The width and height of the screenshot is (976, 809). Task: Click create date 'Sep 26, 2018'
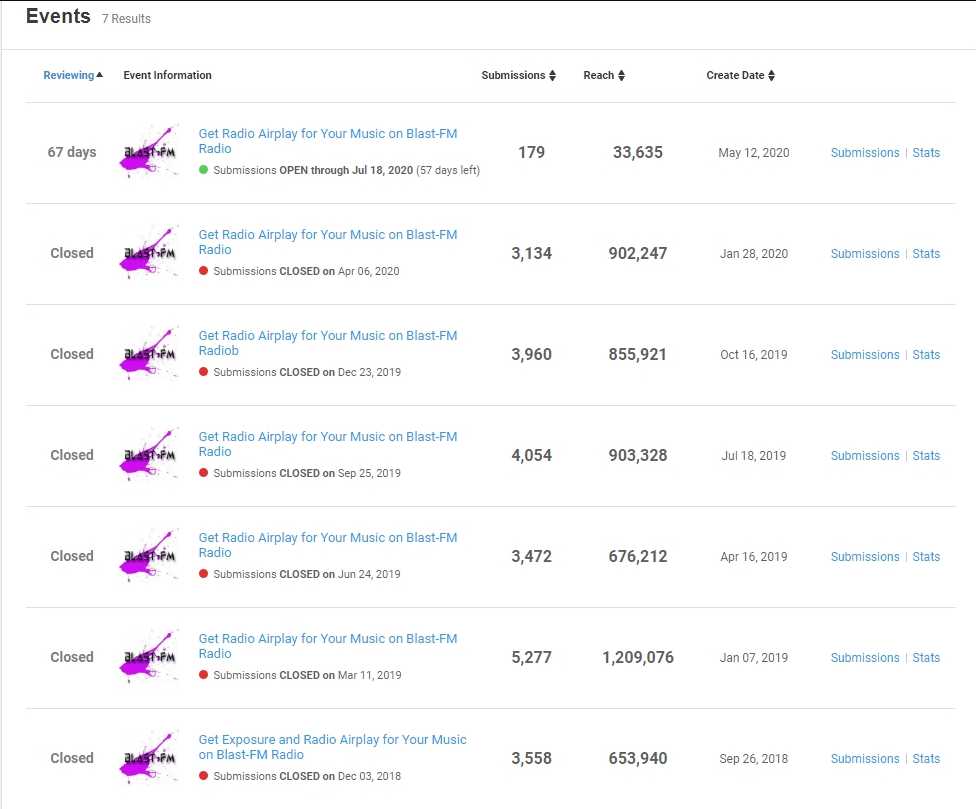[753, 759]
